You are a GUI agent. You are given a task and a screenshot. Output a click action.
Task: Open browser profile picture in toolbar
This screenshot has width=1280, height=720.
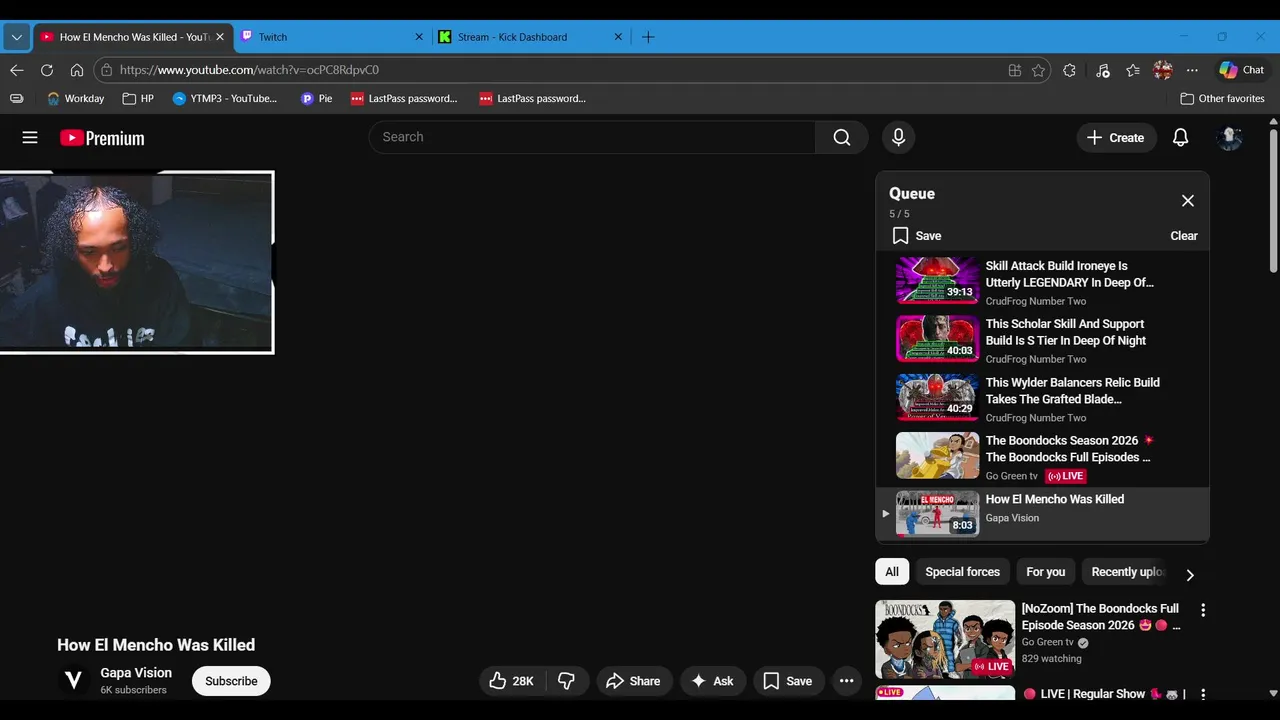pos(1163,70)
